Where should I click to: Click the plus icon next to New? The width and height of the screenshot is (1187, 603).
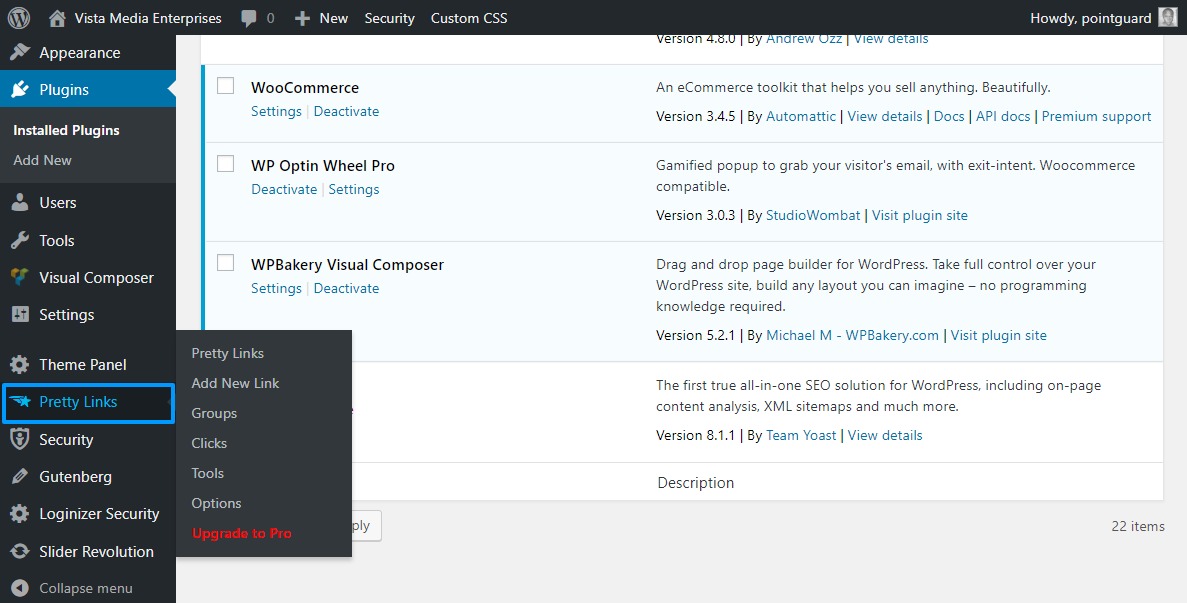click(302, 18)
